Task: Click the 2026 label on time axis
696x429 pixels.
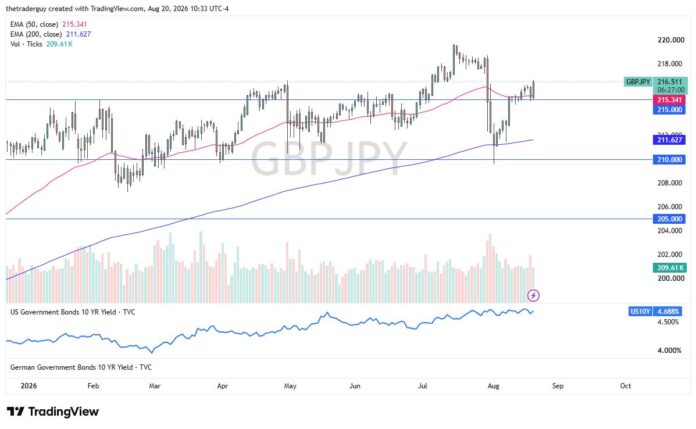Action: [29, 386]
